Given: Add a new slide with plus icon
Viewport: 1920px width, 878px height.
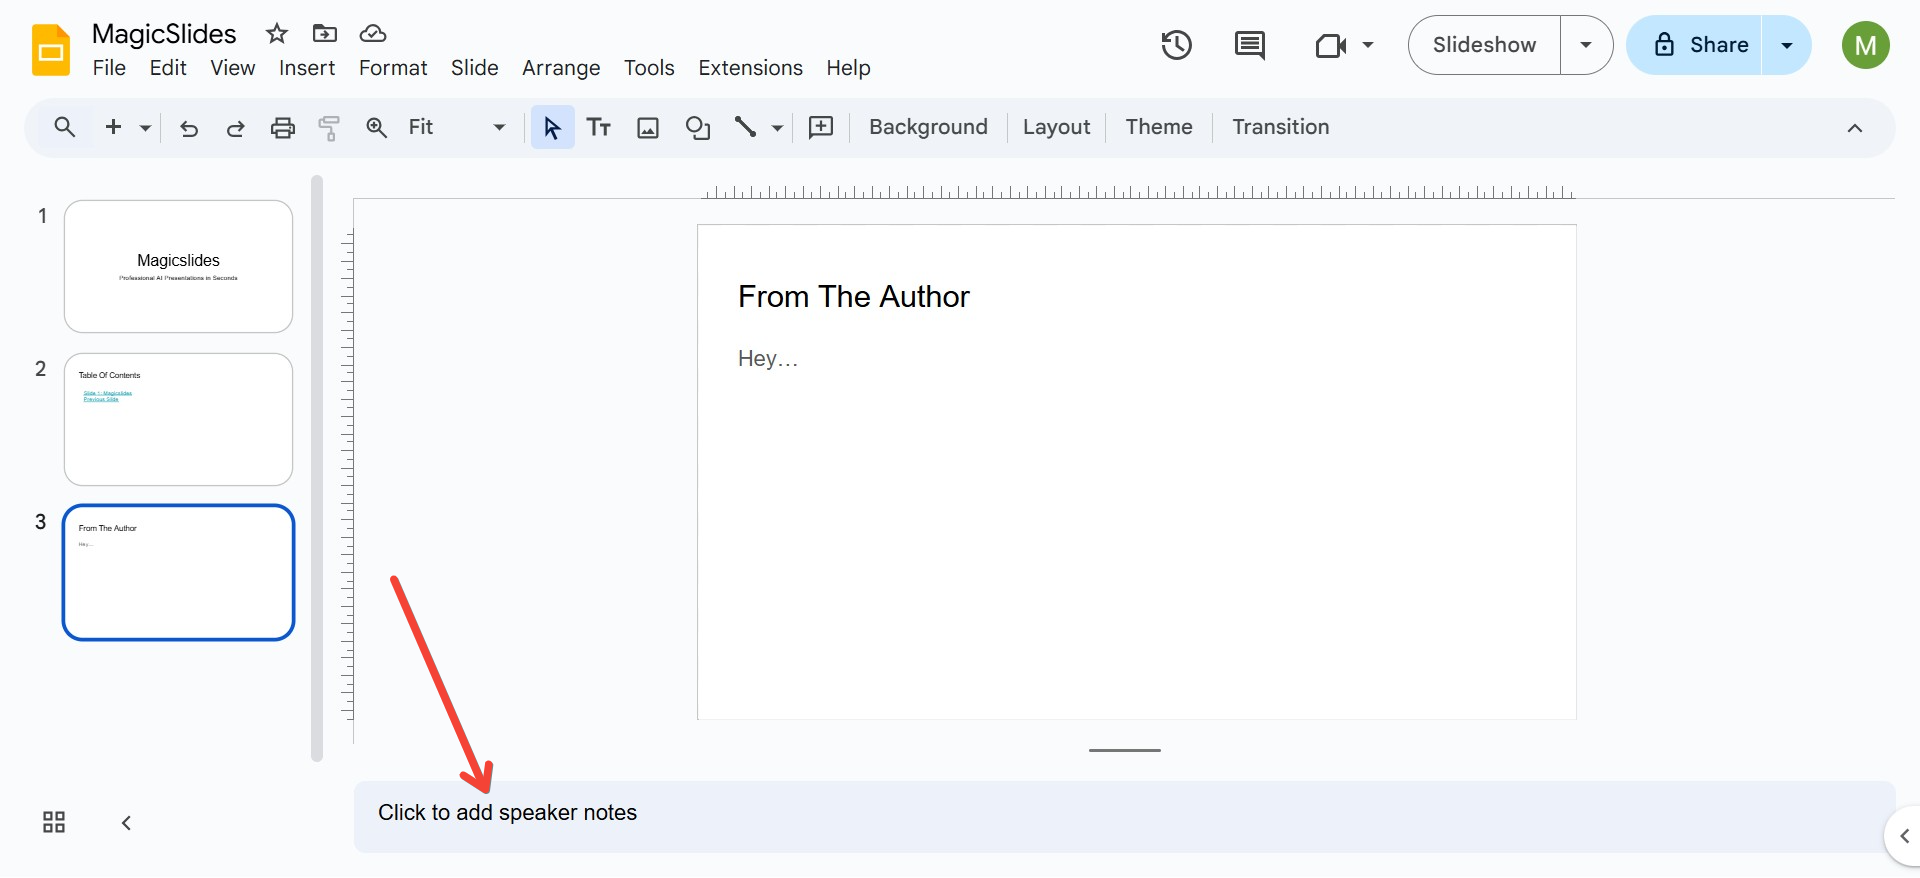Looking at the screenshot, I should [114, 127].
